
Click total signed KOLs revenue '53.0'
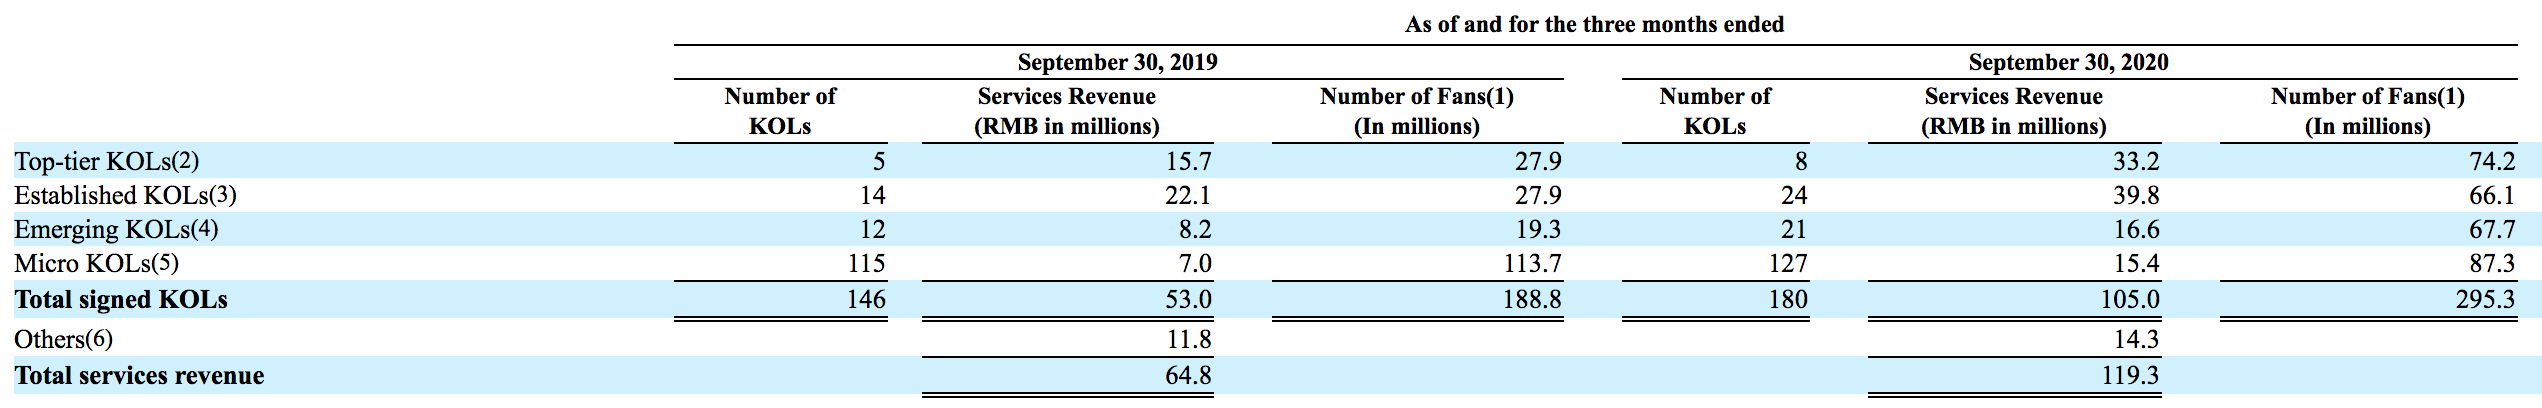pyautogui.click(x=1188, y=299)
